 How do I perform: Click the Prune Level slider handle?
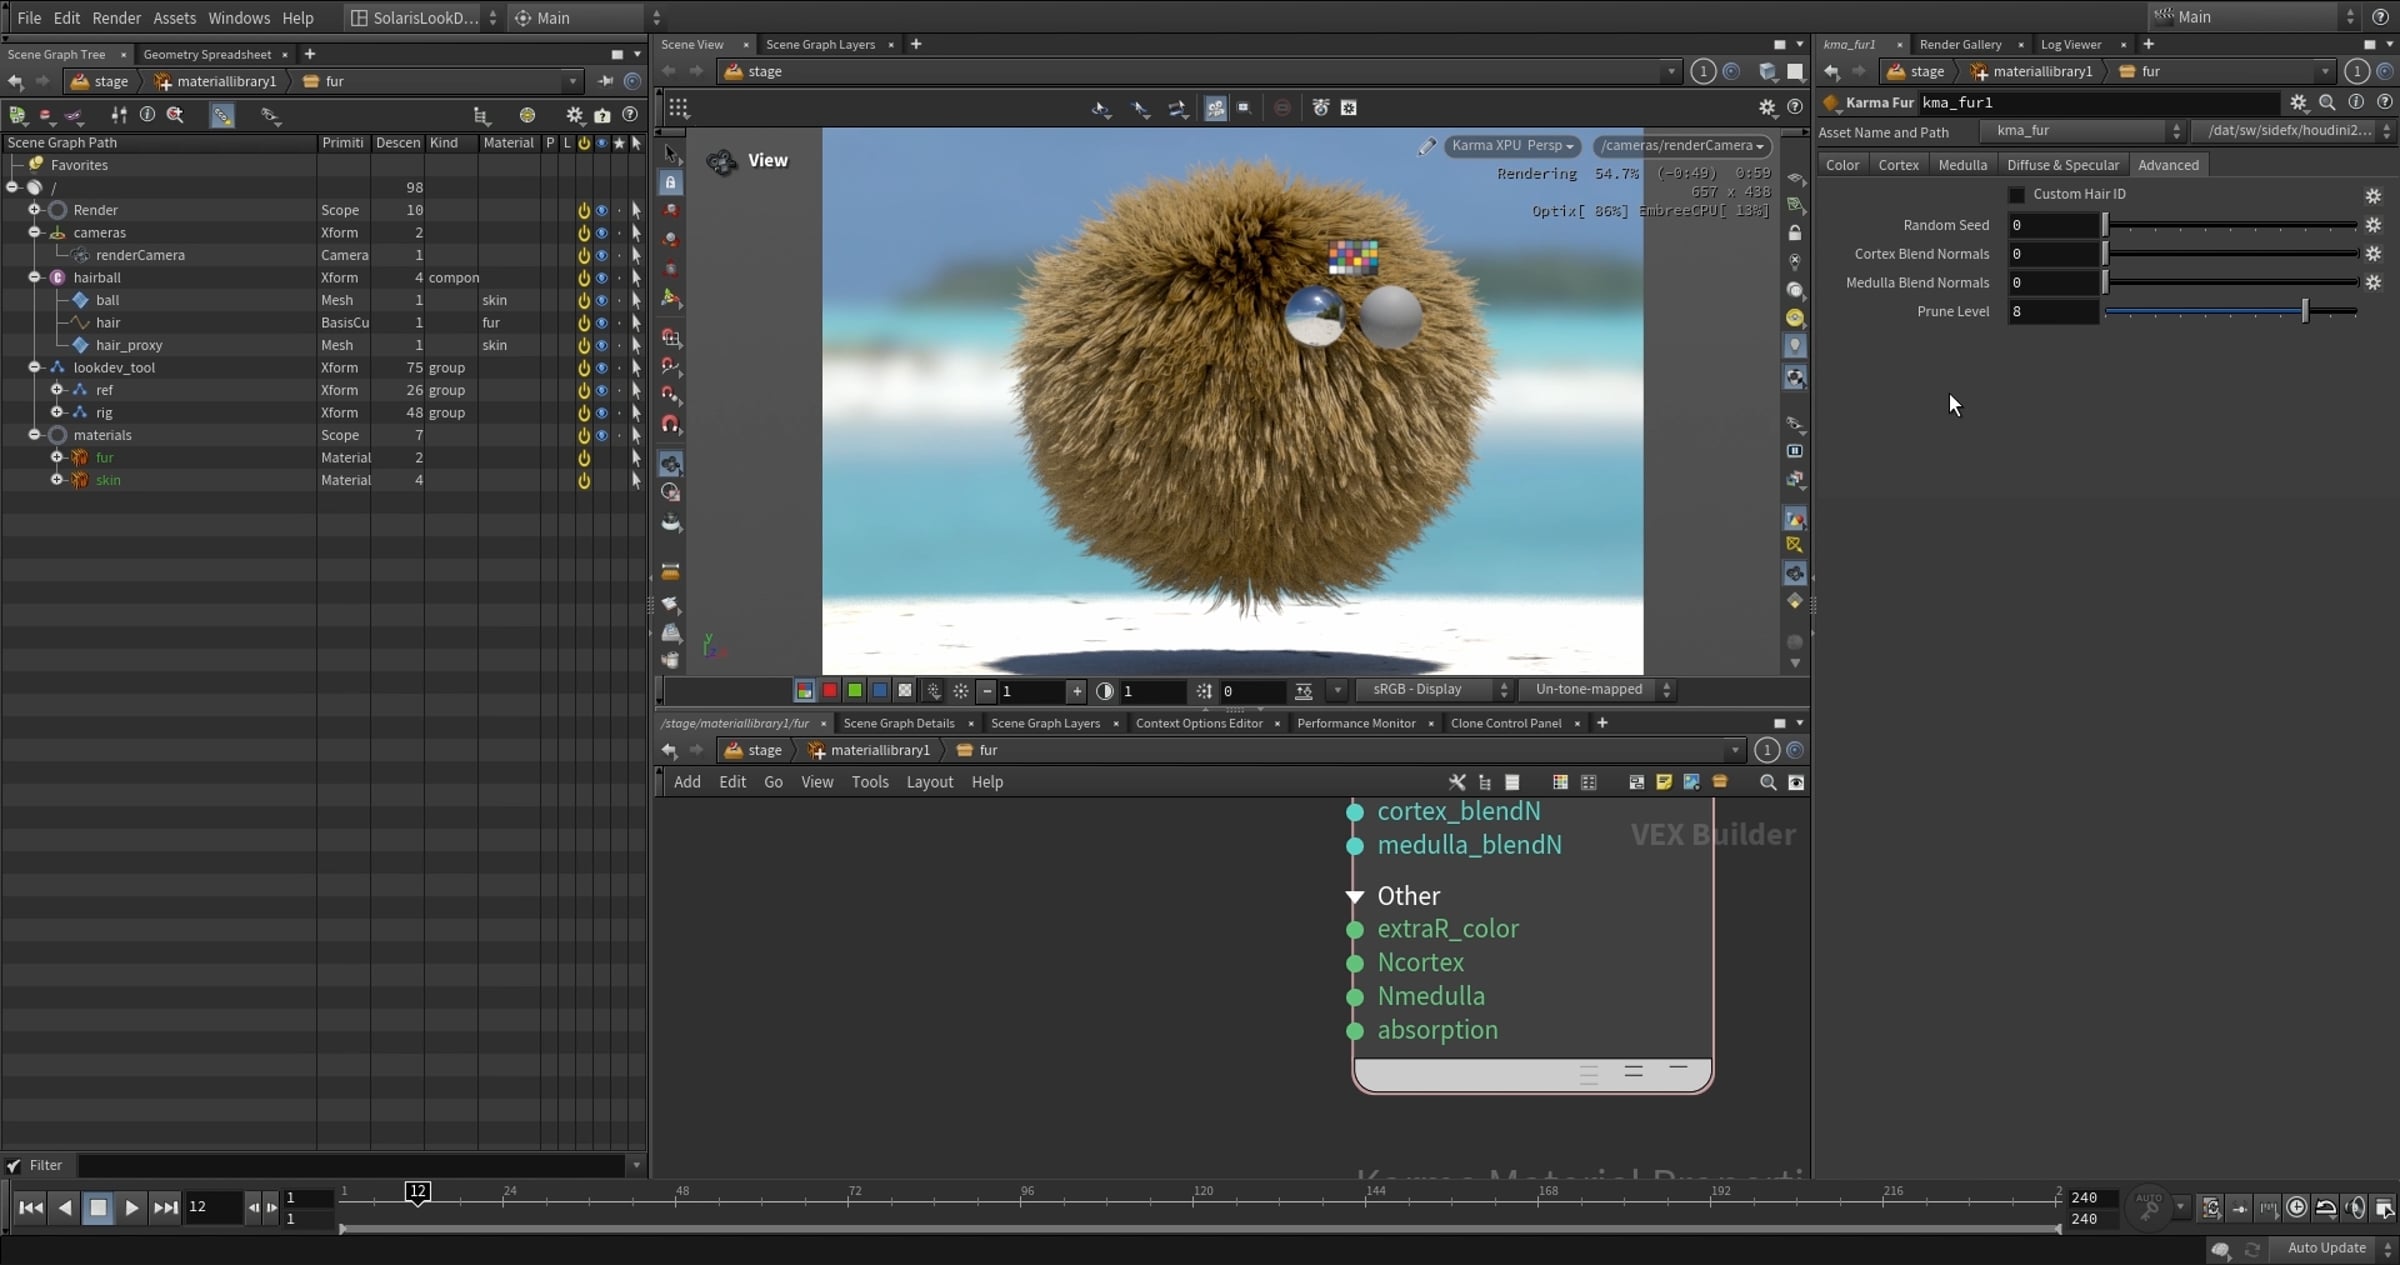coord(2305,312)
